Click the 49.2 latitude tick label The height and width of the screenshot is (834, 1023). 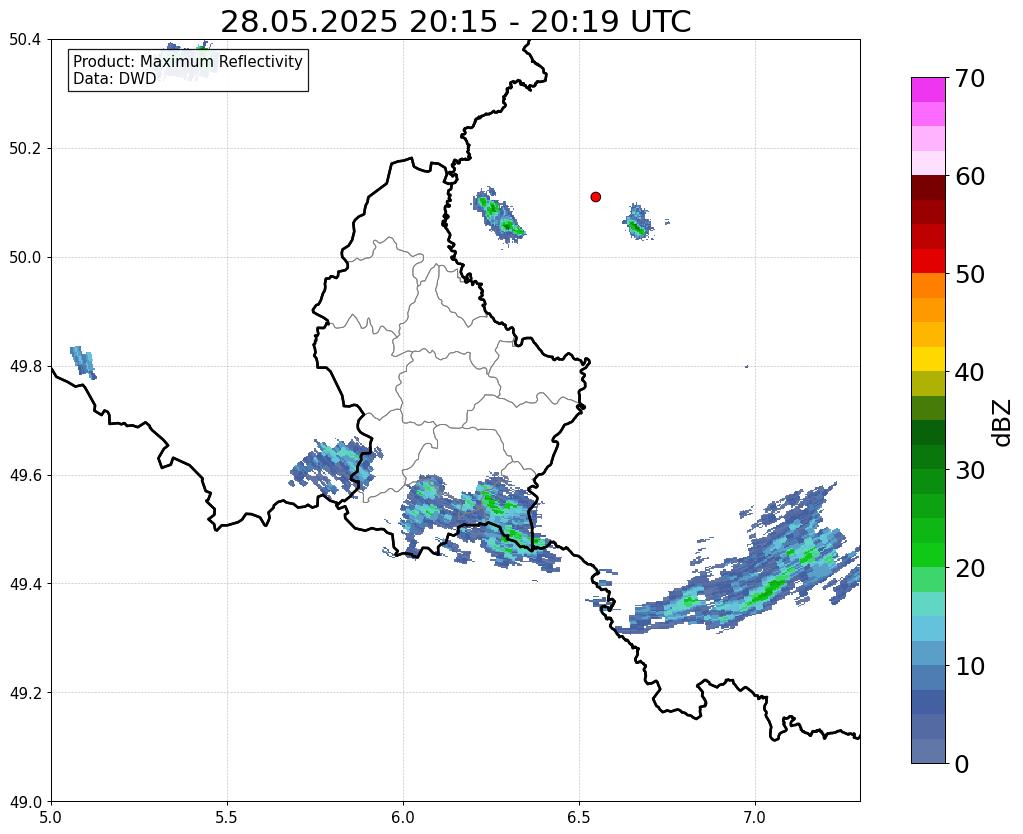pyautogui.click(x=25, y=693)
